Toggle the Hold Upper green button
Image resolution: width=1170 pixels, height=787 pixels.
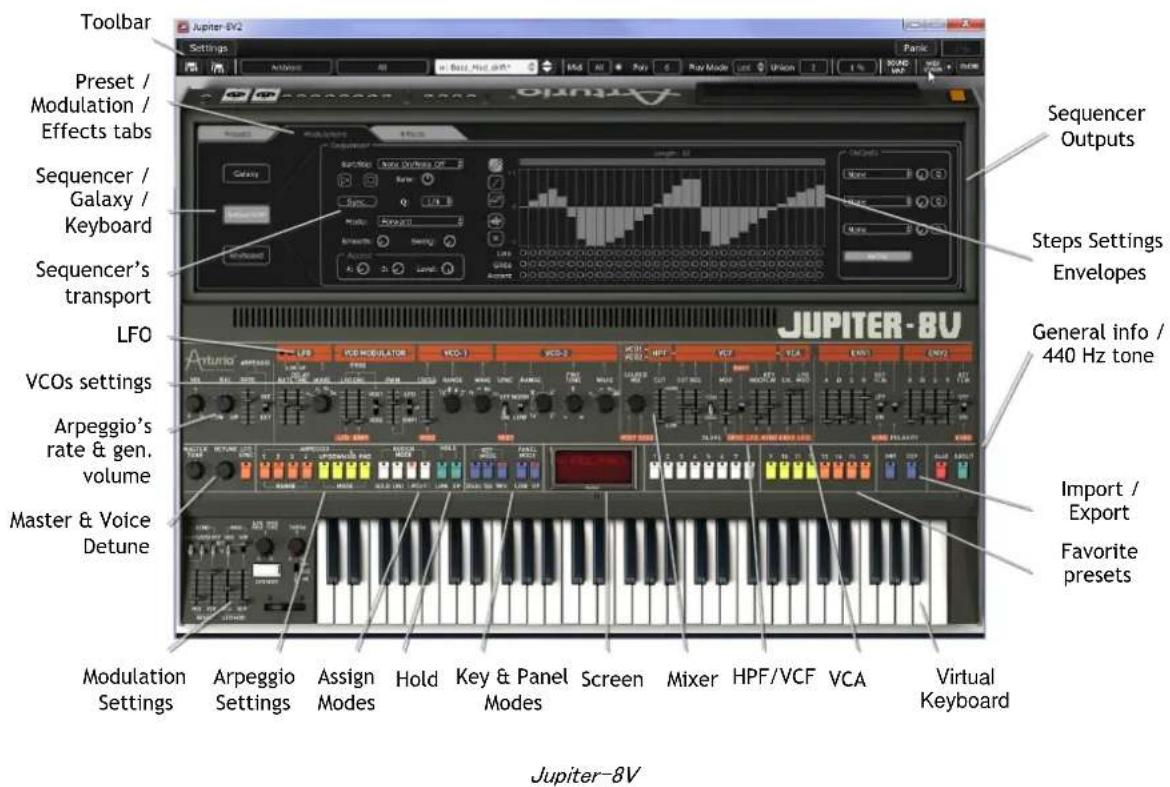[x=456, y=470]
